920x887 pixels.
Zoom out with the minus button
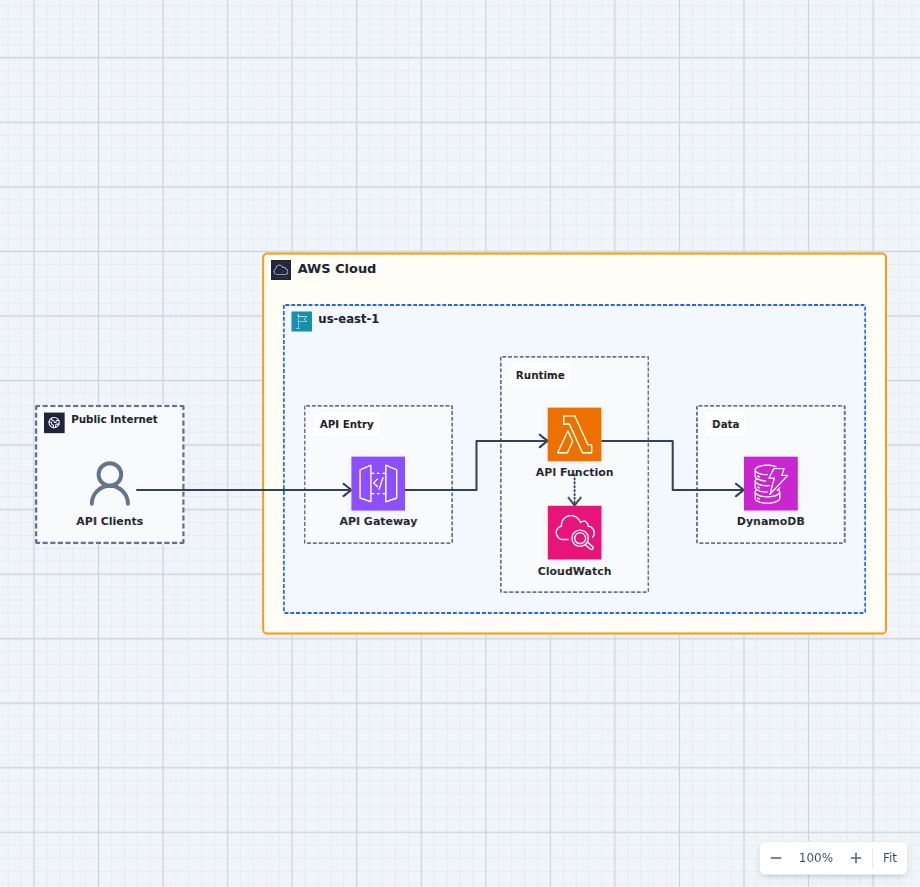(776, 858)
